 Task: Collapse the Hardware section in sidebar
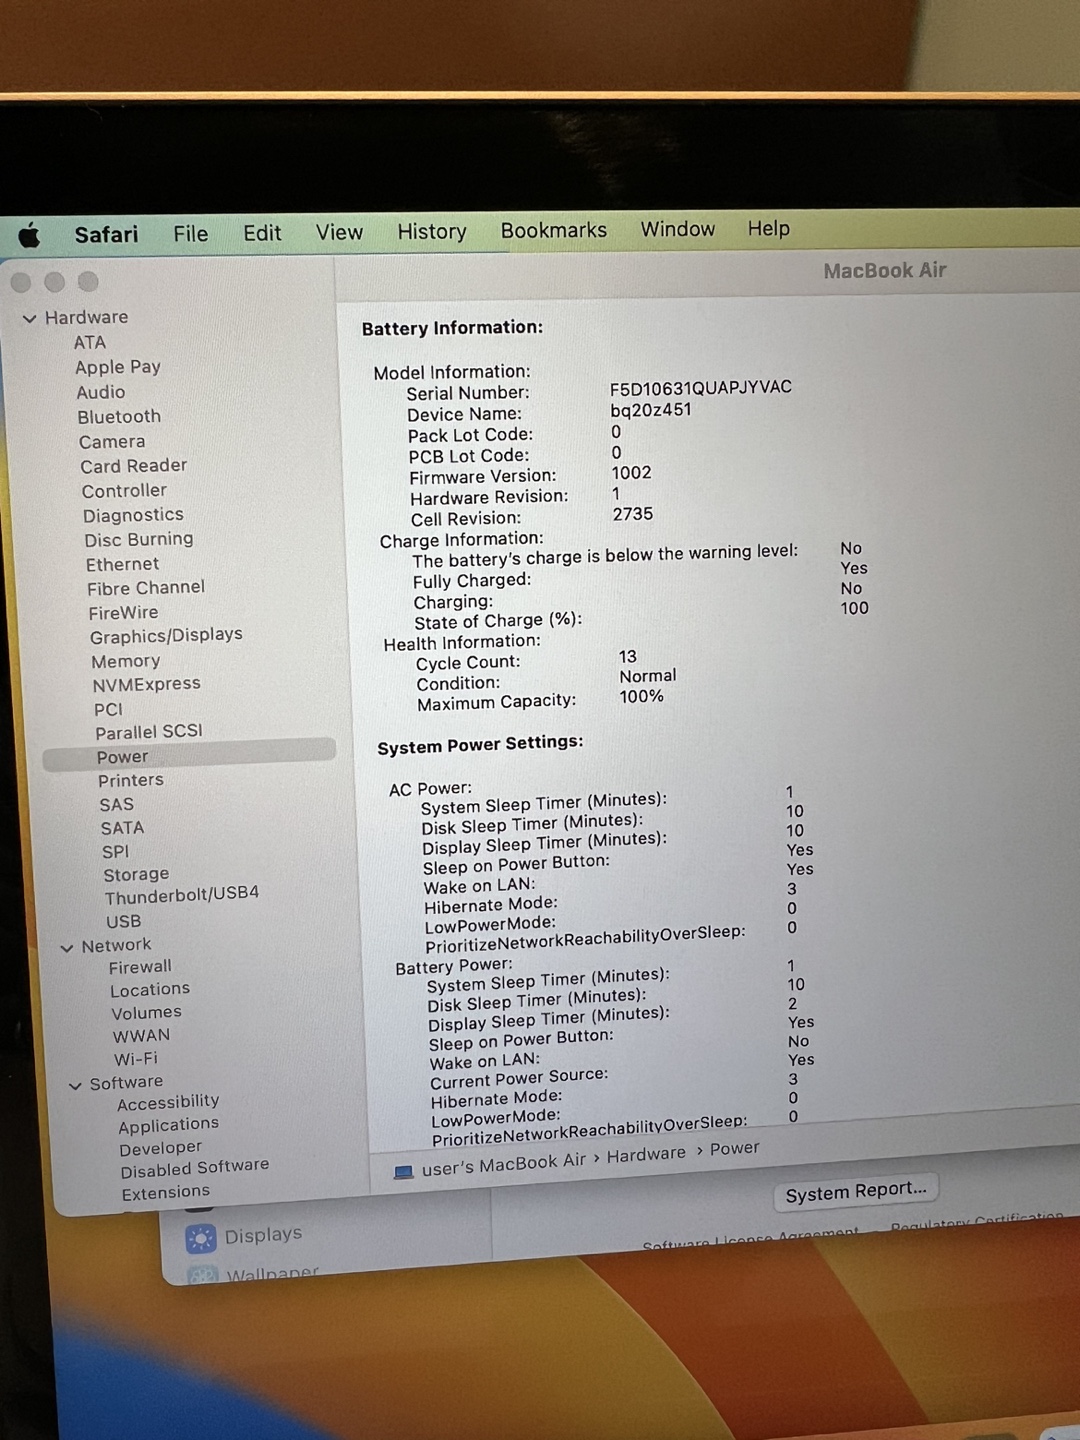click(29, 319)
